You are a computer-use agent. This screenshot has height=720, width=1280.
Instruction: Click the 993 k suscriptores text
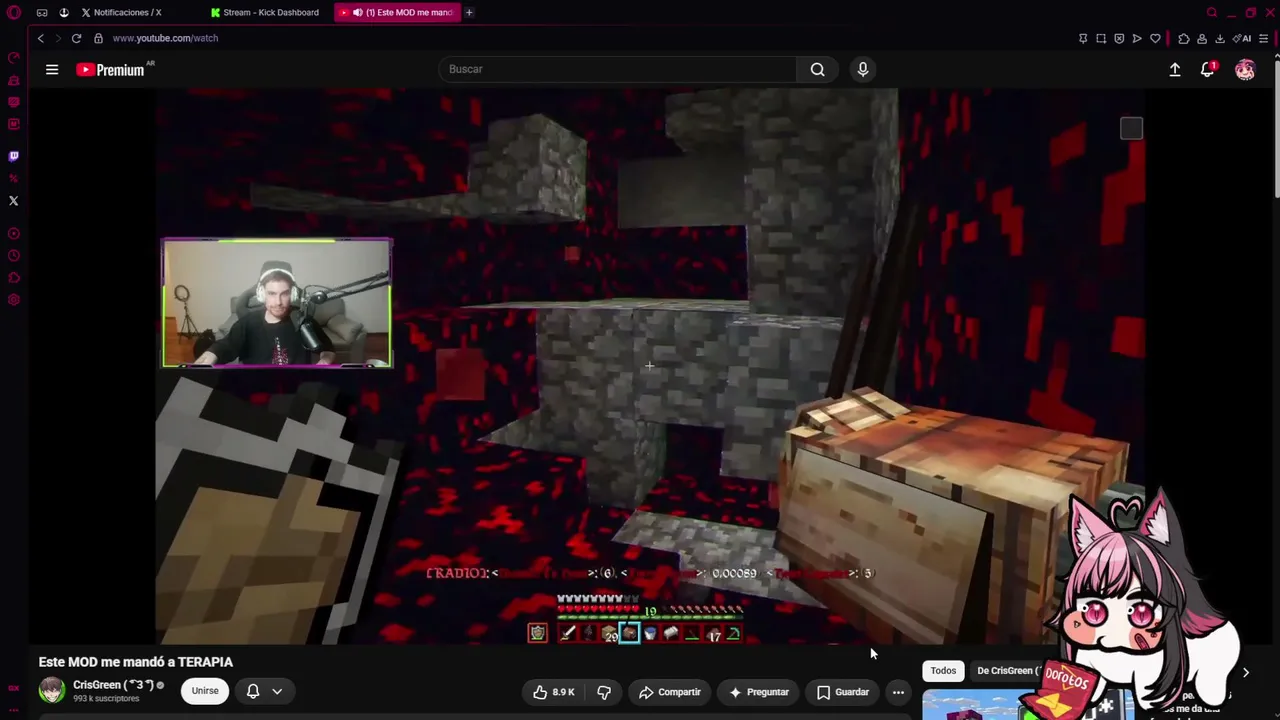(x=106, y=699)
